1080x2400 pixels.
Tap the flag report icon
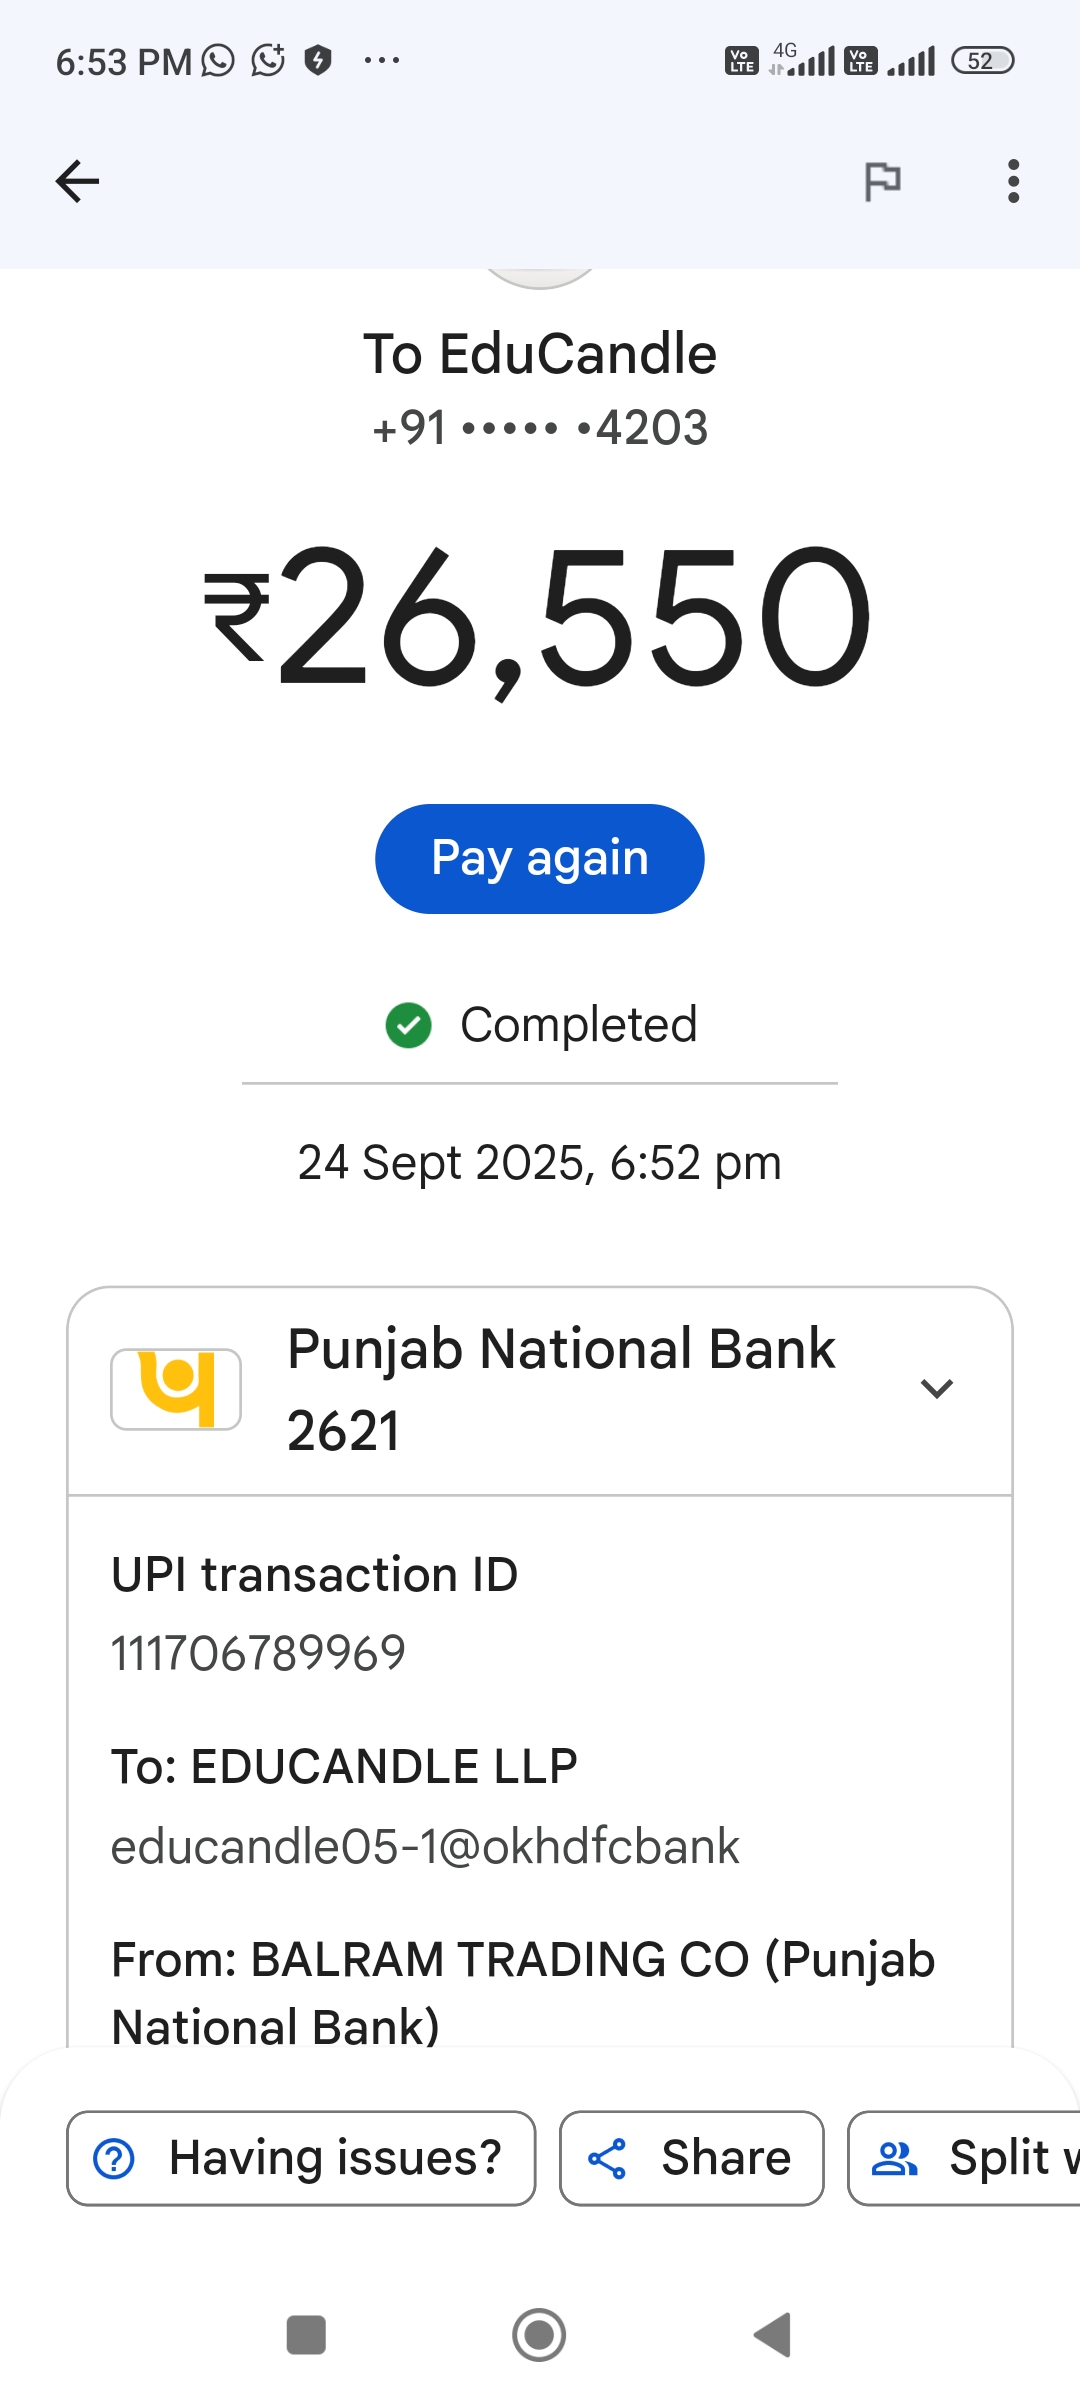pos(882,181)
